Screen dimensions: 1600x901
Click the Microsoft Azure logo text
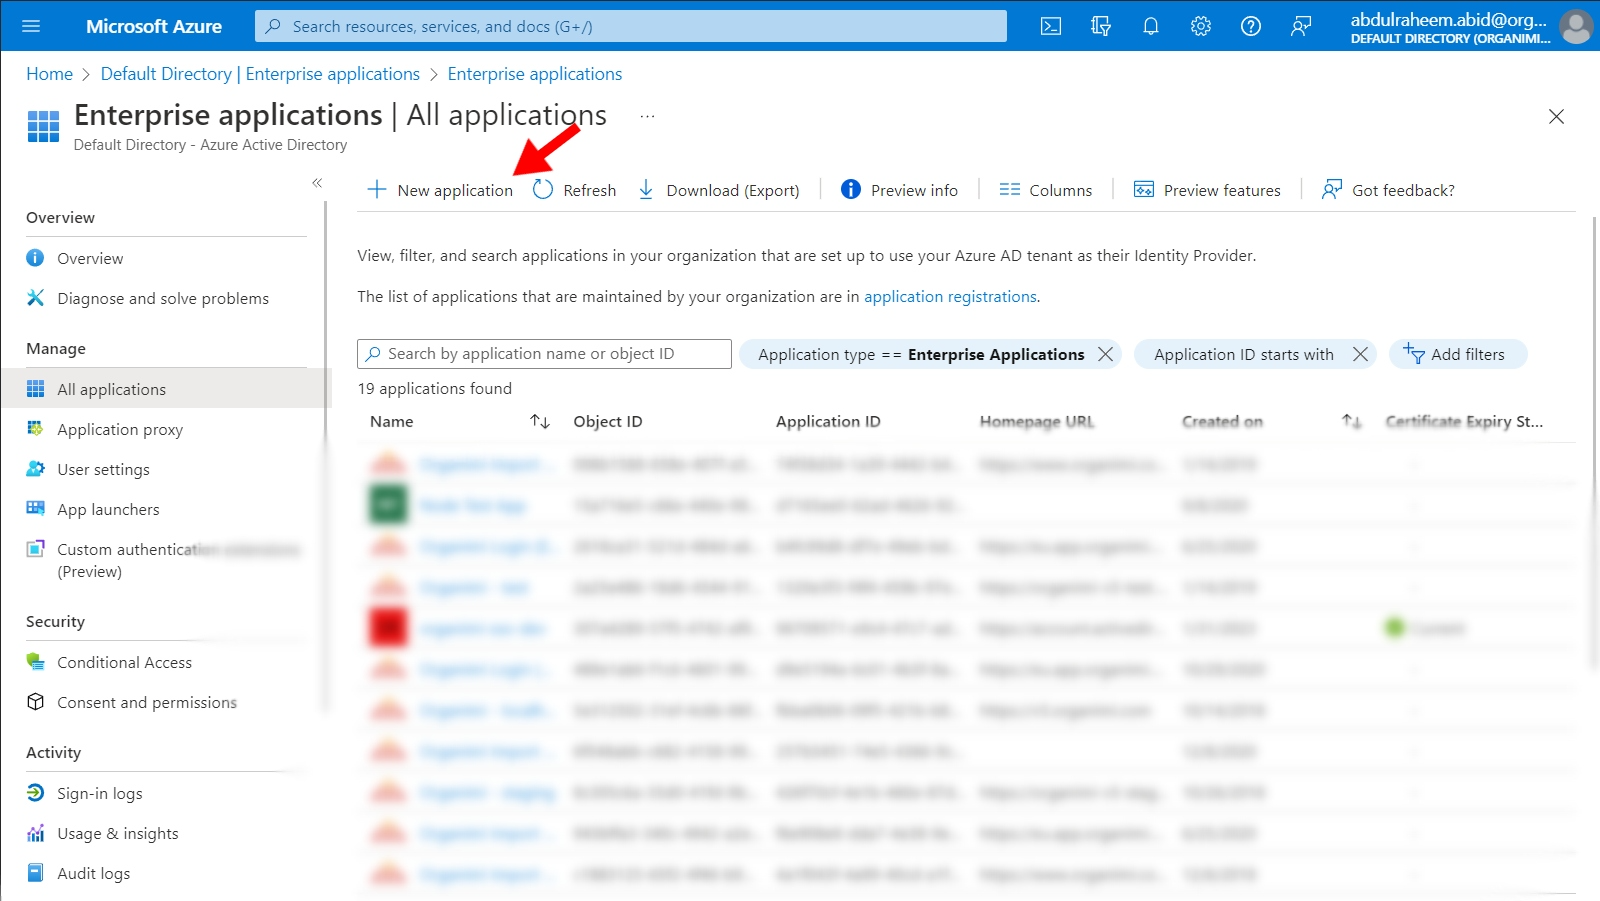click(x=154, y=26)
